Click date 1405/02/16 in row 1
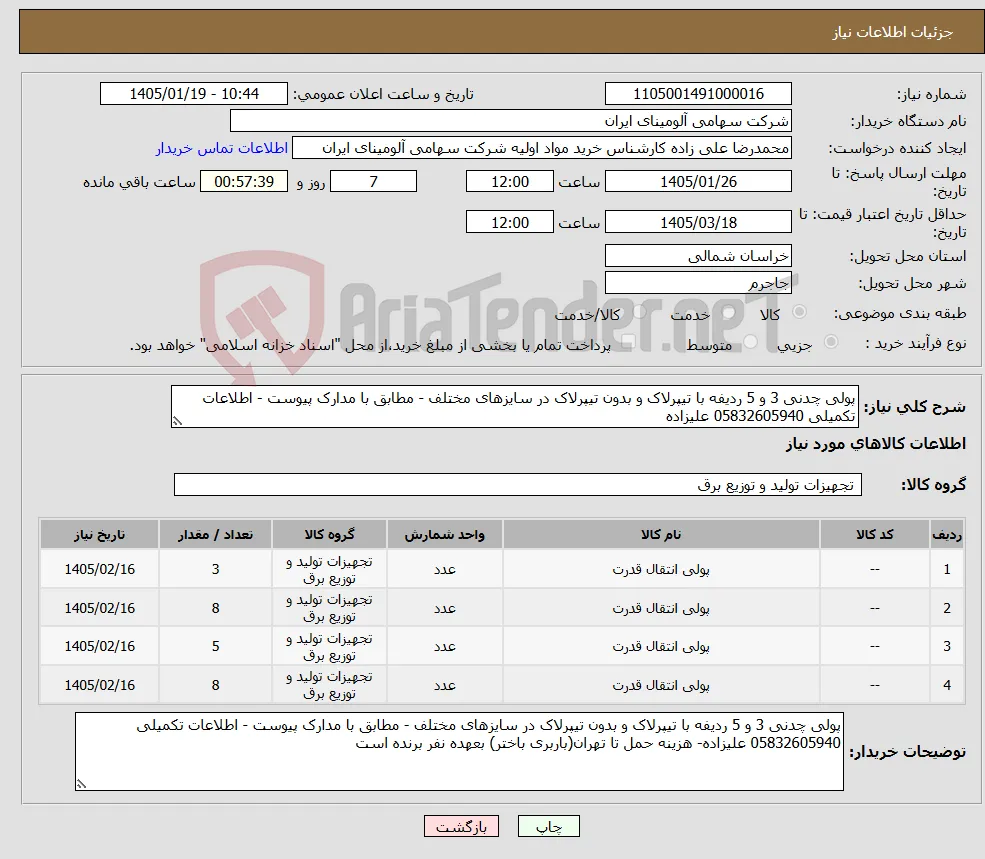Viewport: 985px width, 859px height. 99,569
